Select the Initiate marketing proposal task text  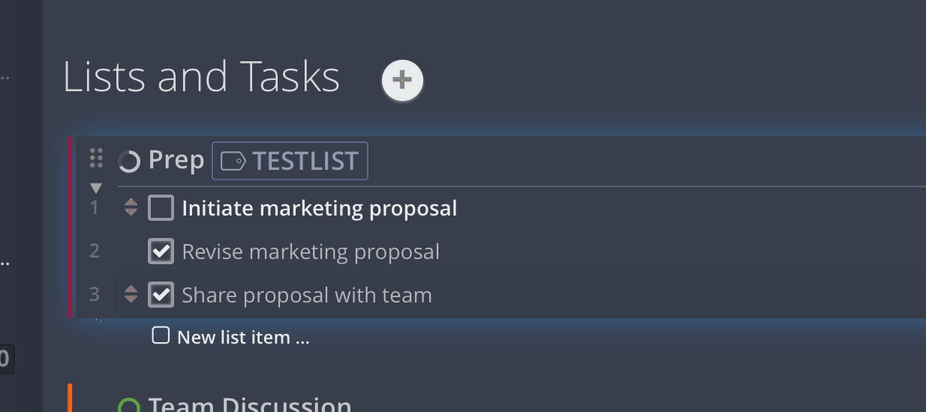[319, 208]
